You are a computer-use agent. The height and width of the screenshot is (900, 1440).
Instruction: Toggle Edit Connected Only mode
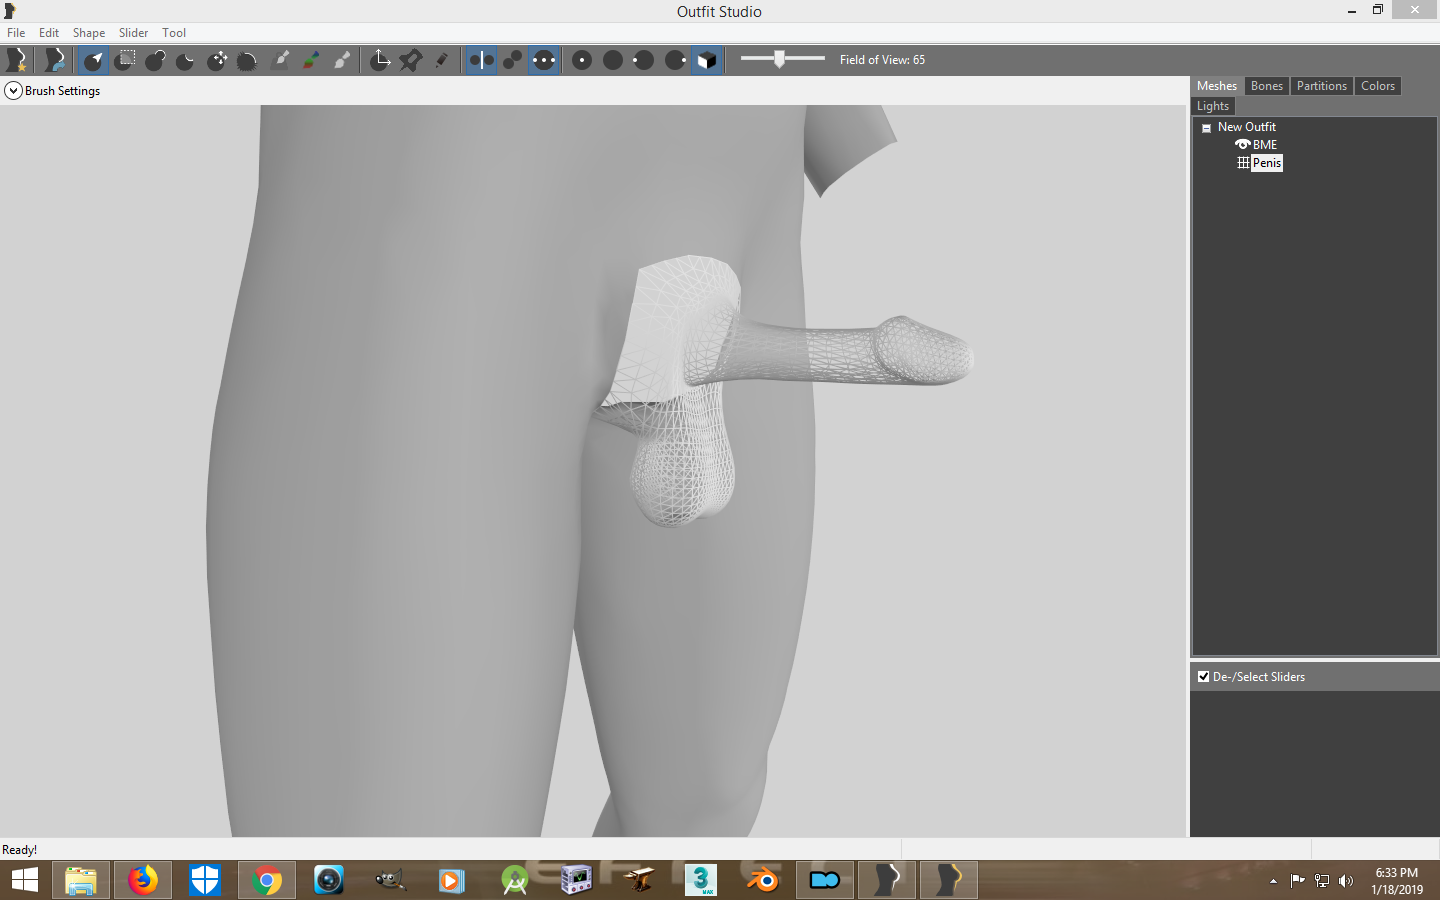click(512, 60)
